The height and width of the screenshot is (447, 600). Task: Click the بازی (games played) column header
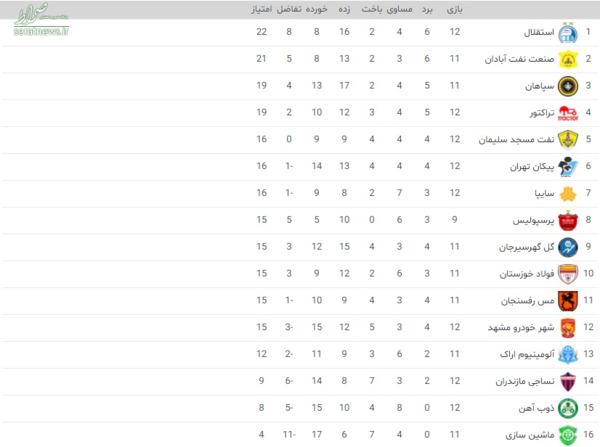455,9
